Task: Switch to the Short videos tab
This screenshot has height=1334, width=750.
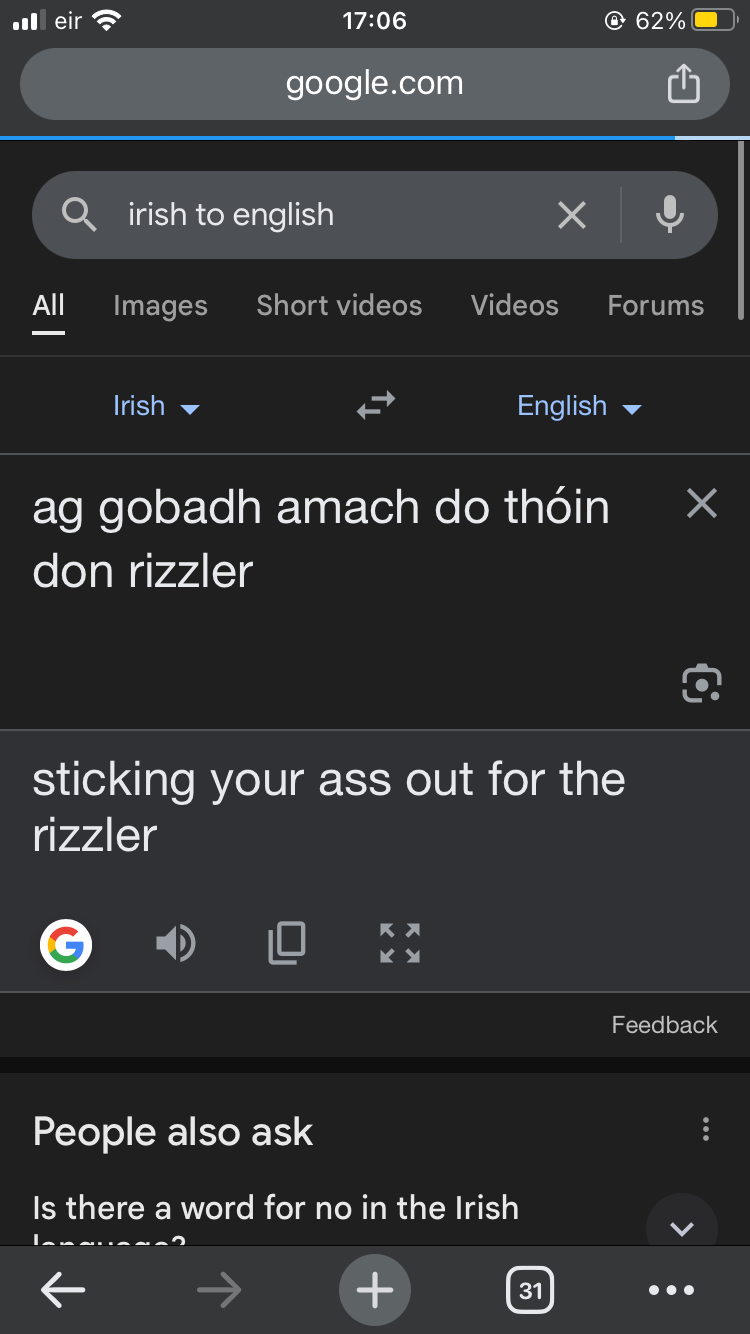Action: (339, 306)
